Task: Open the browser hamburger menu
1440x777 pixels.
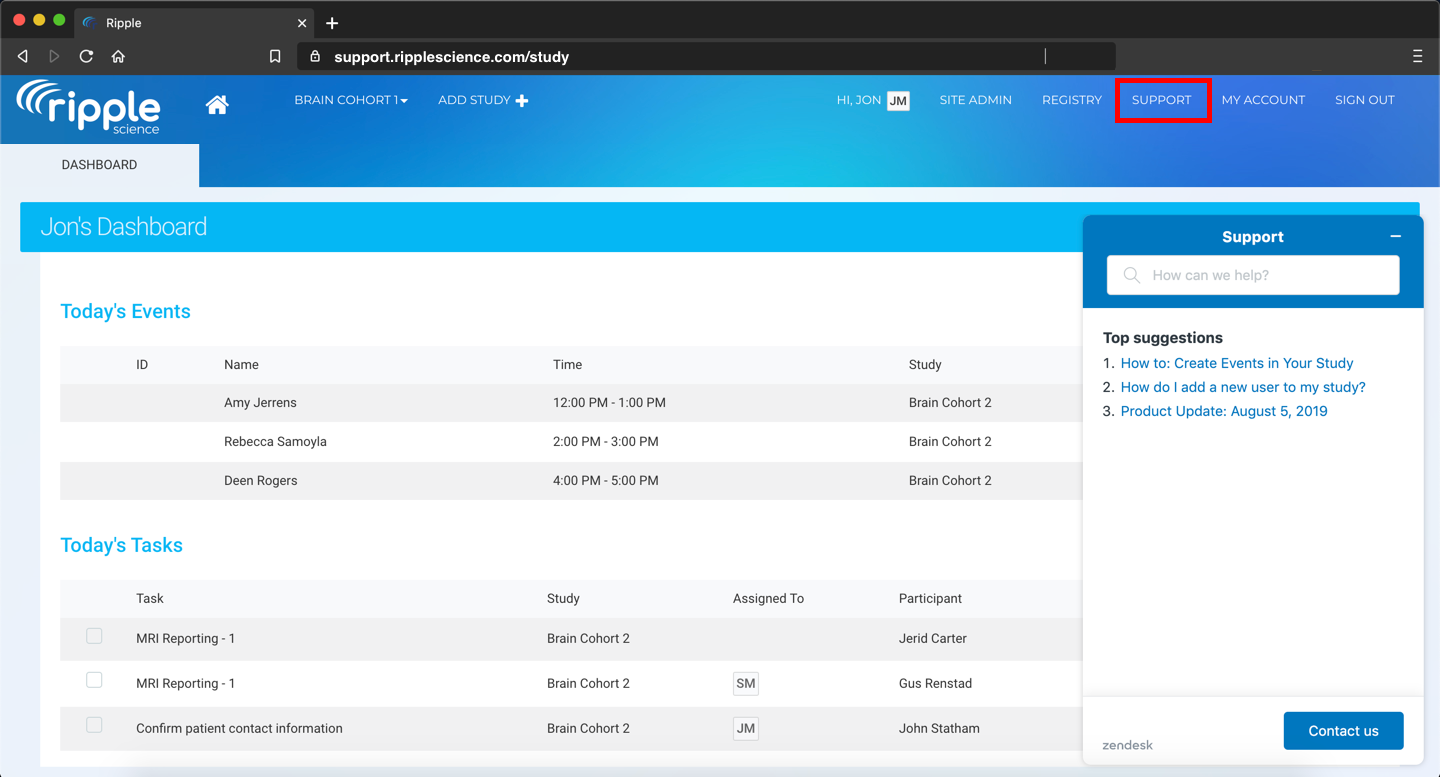Action: pos(1417,57)
